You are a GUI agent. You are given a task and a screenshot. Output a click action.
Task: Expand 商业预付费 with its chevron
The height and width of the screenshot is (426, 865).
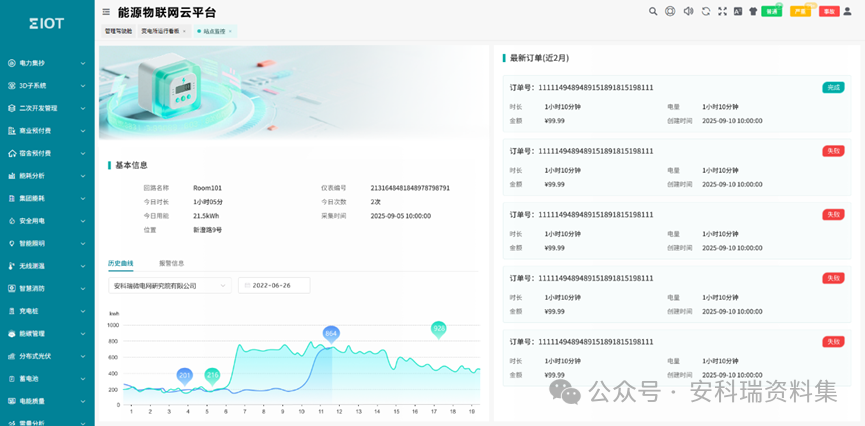point(83,131)
